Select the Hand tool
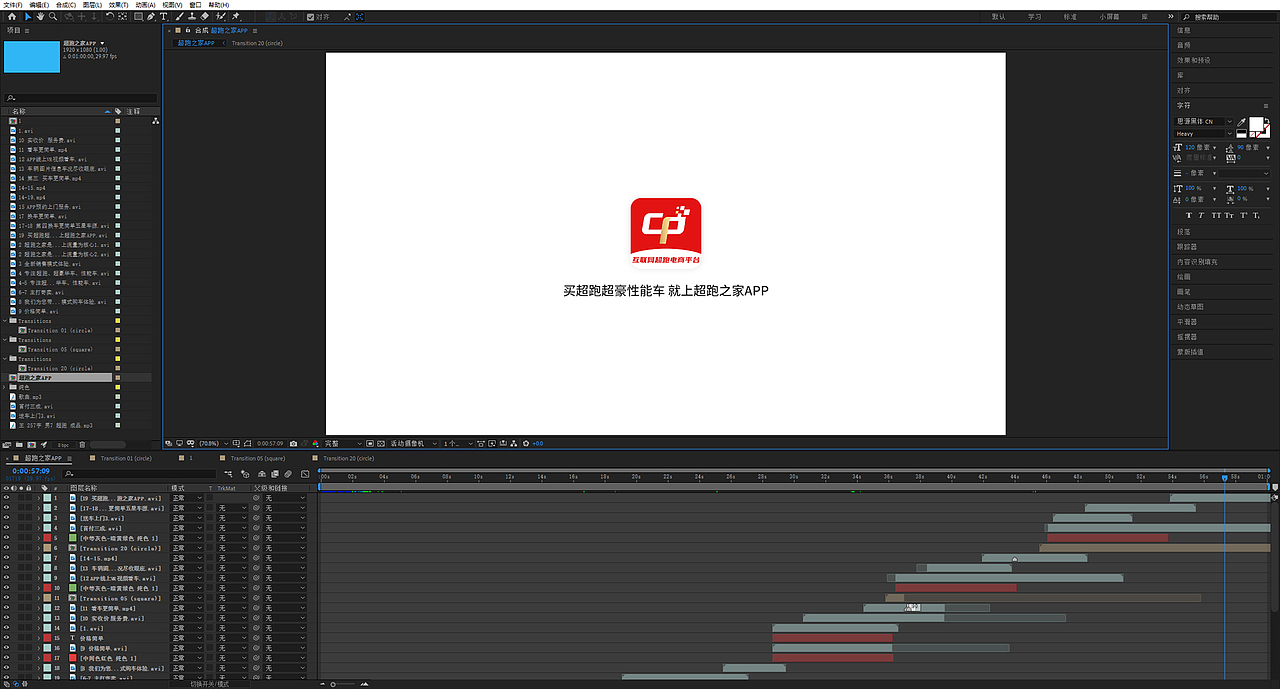Image resolution: width=1280 pixels, height=689 pixels. (40, 17)
